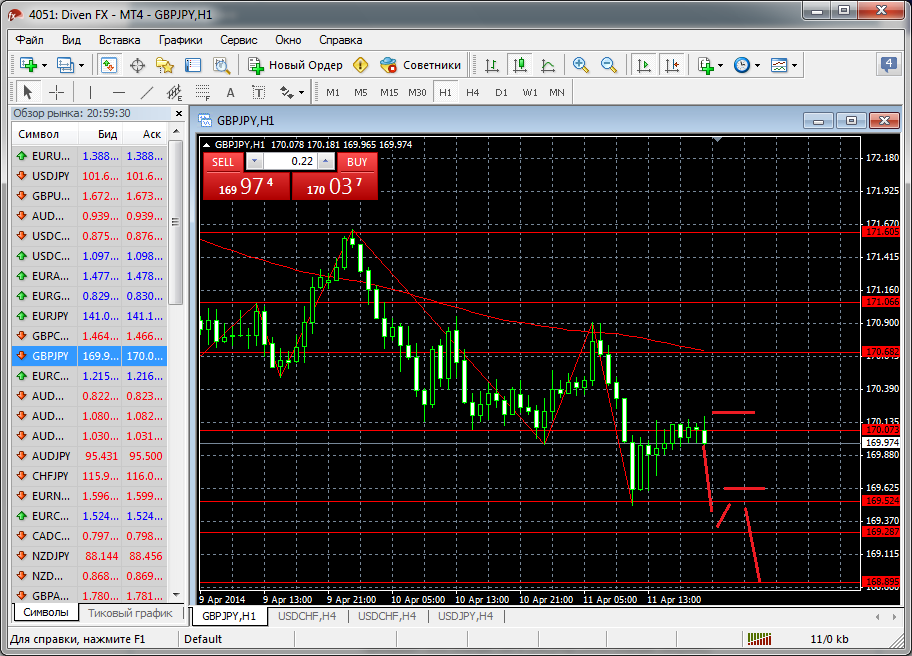Viewport: 912px width, 656px height.
Task: Select the text label T tool
Action: 258,92
